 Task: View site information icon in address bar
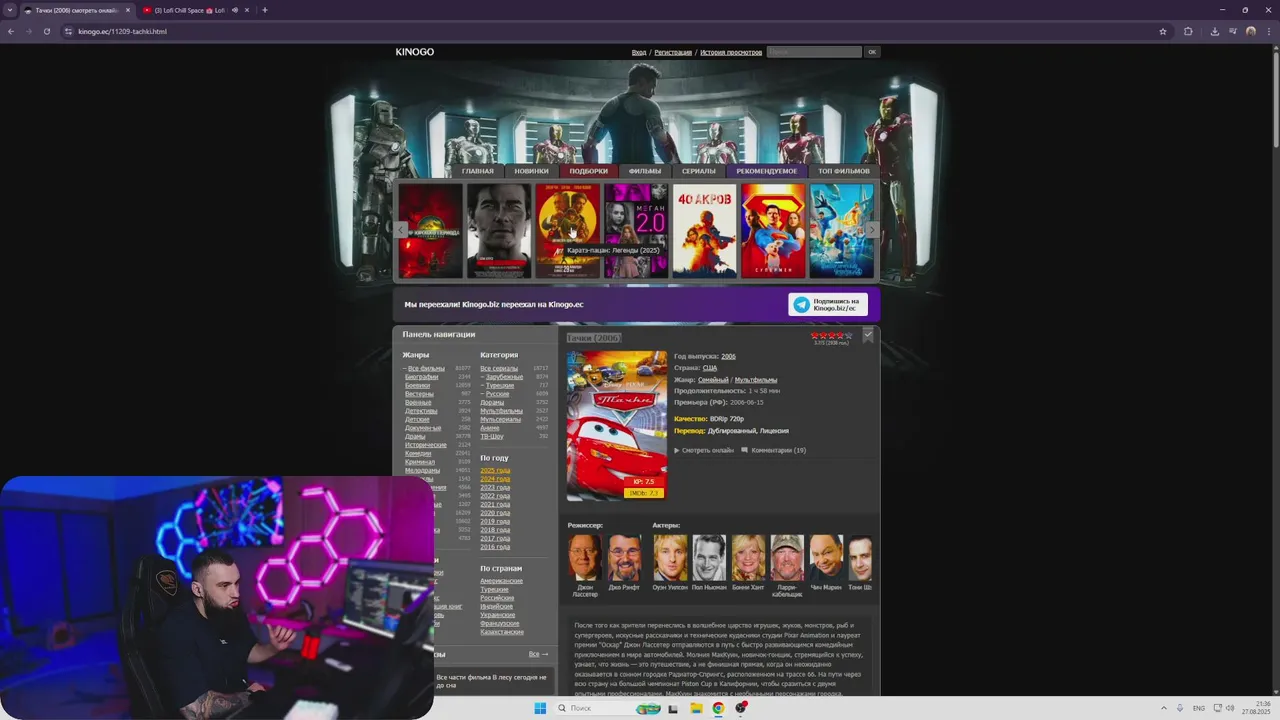[69, 31]
